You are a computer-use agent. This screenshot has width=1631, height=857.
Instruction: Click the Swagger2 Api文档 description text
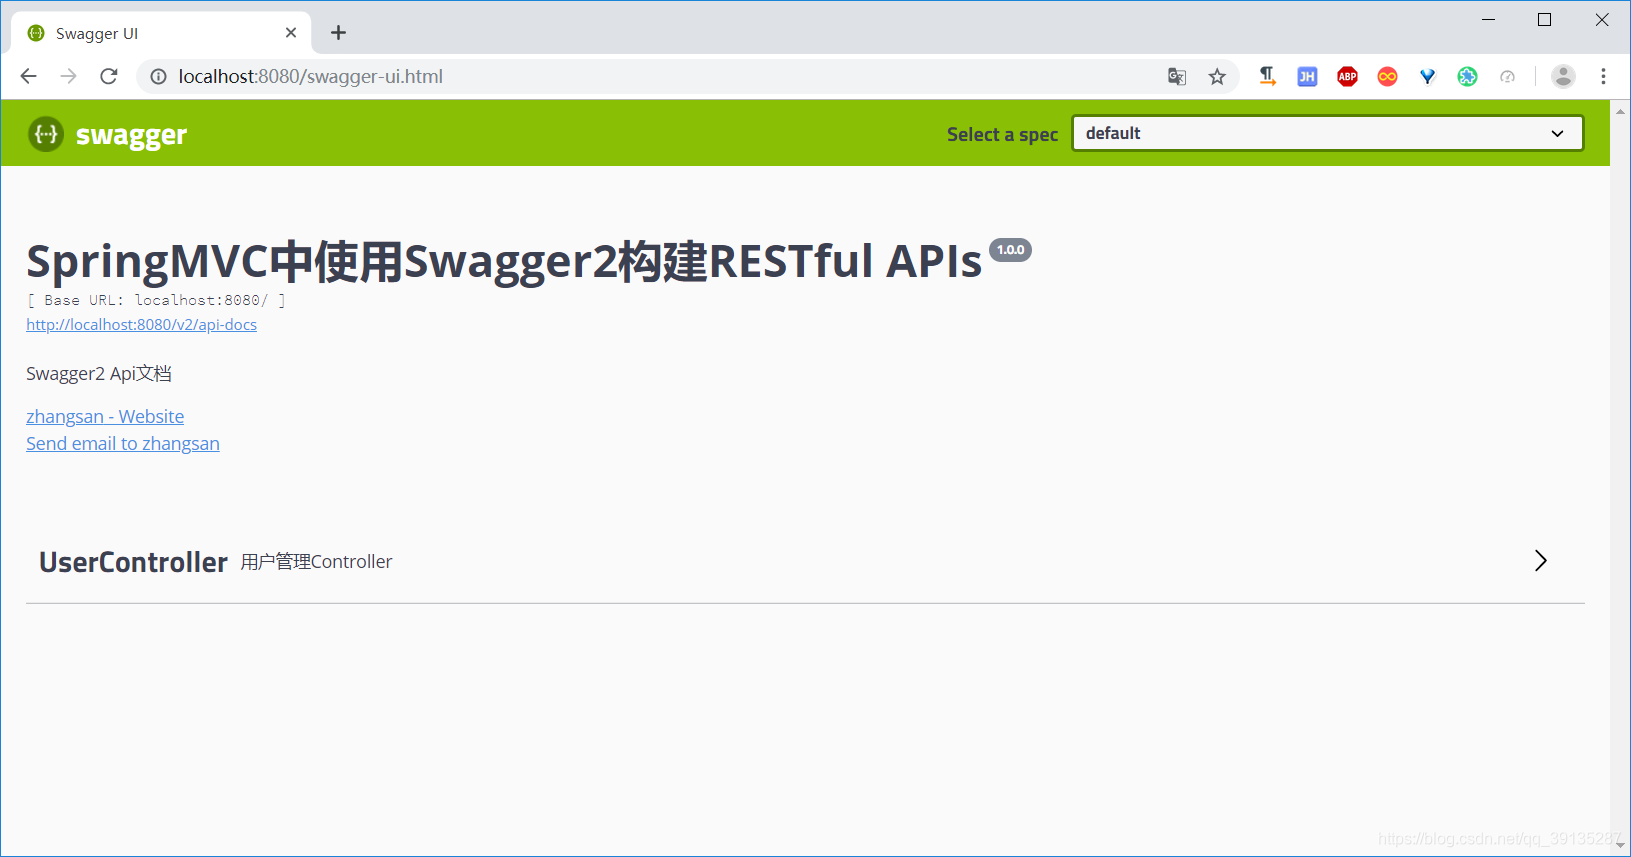click(99, 374)
